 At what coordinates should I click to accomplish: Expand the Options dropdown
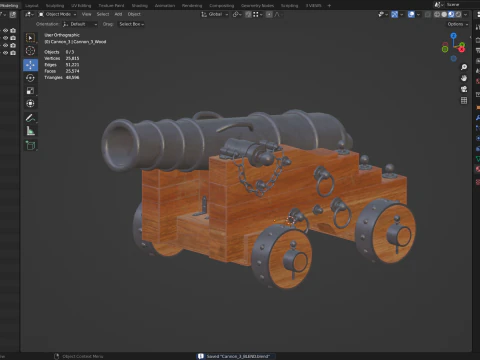click(x=458, y=24)
